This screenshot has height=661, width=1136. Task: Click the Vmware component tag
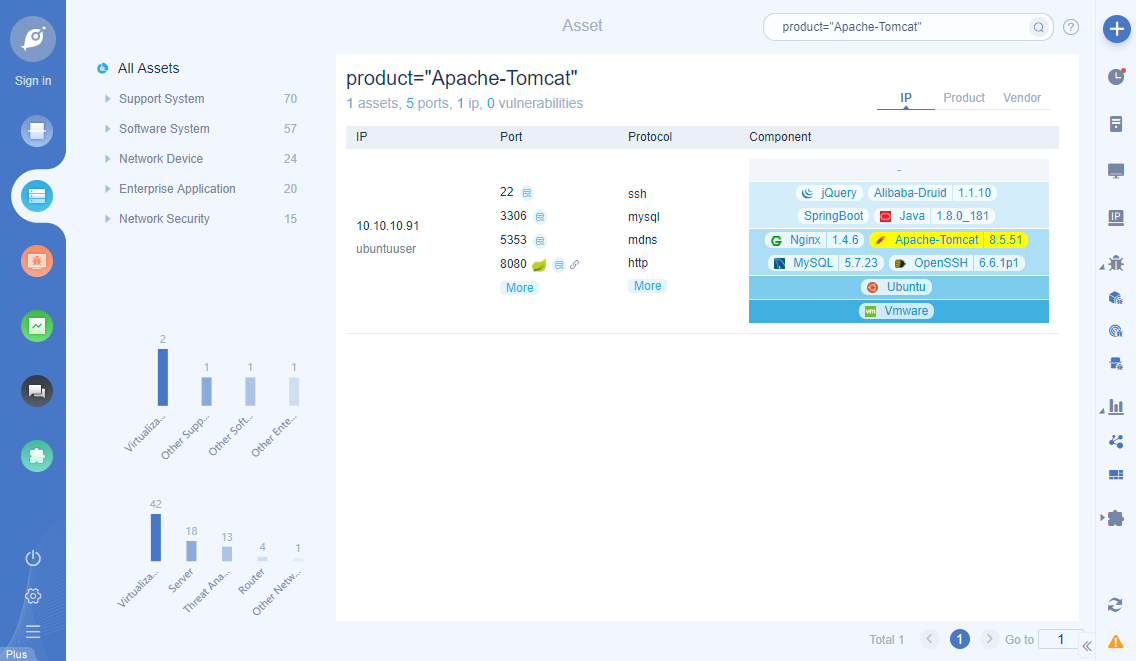(898, 311)
